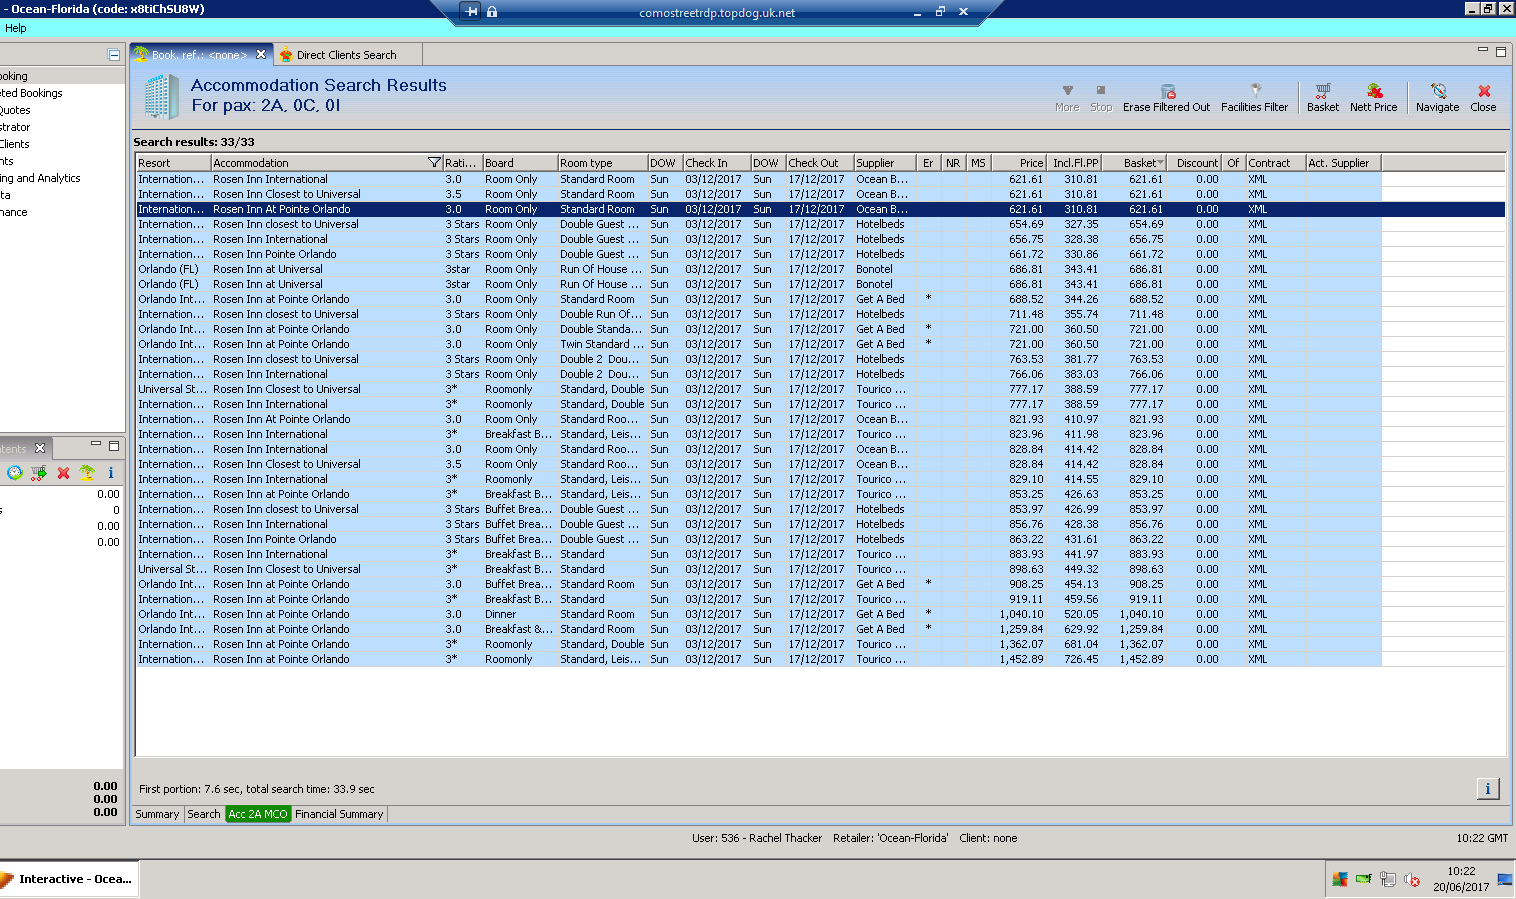Click the Show Desktop taskbar button
The height and width of the screenshot is (899, 1516).
tap(1504, 879)
